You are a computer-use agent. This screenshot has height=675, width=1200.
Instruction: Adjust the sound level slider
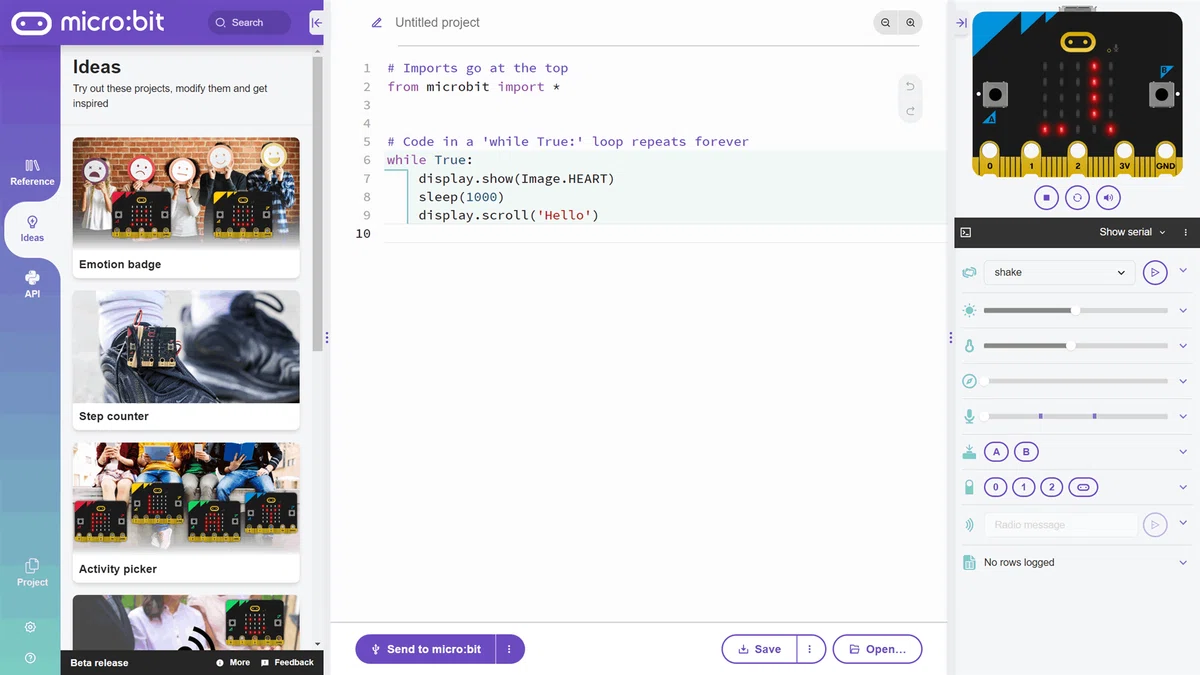pos(1075,416)
